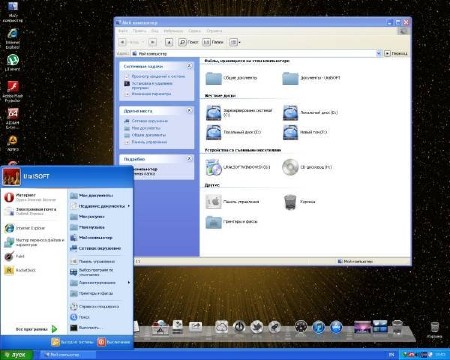This screenshot has width=450, height=360.
Task: Open Control Panel from Start menu right column
Action: [93, 262]
